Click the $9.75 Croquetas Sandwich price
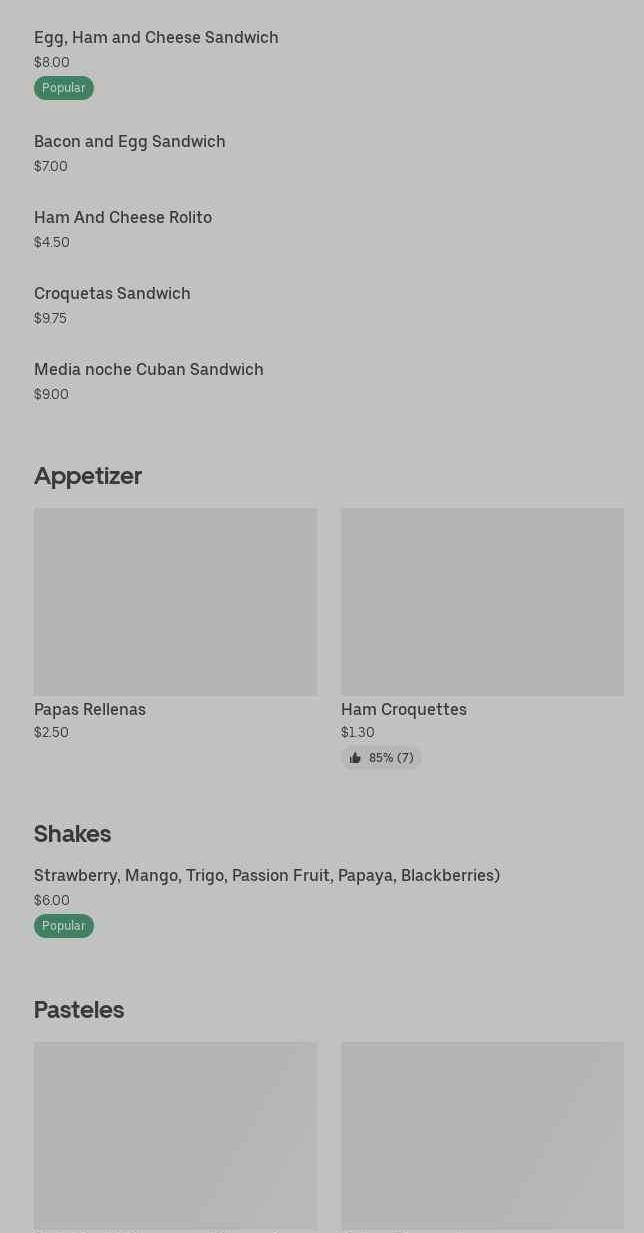Screen dimensions: 644x1233 coord(51,319)
